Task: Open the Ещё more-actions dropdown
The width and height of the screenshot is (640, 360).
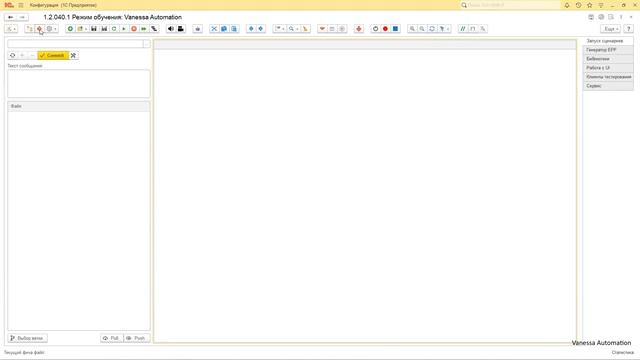Action: point(611,29)
